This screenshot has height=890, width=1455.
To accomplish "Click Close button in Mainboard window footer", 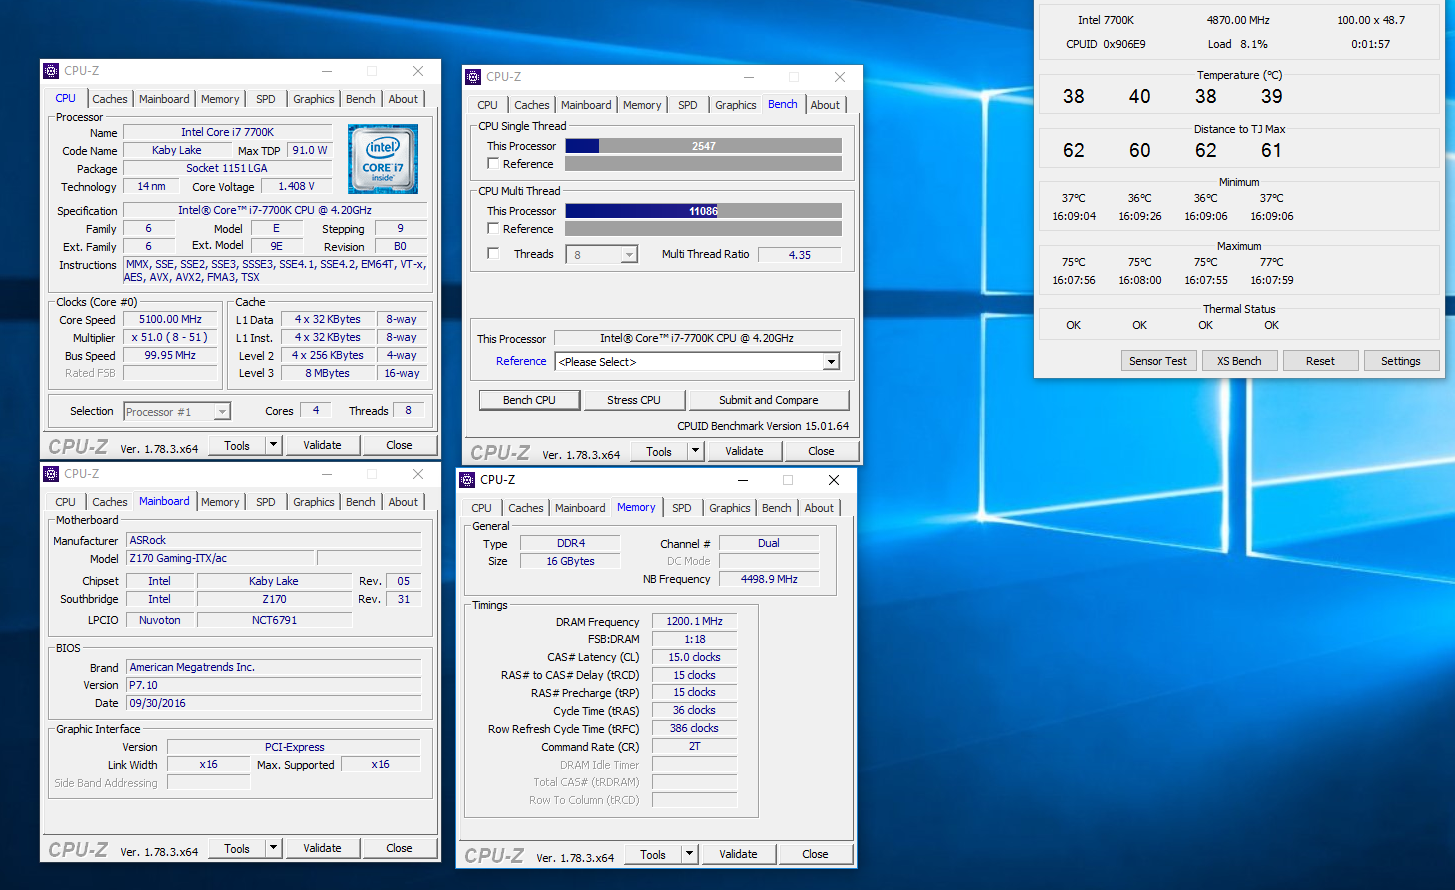I will coord(399,848).
